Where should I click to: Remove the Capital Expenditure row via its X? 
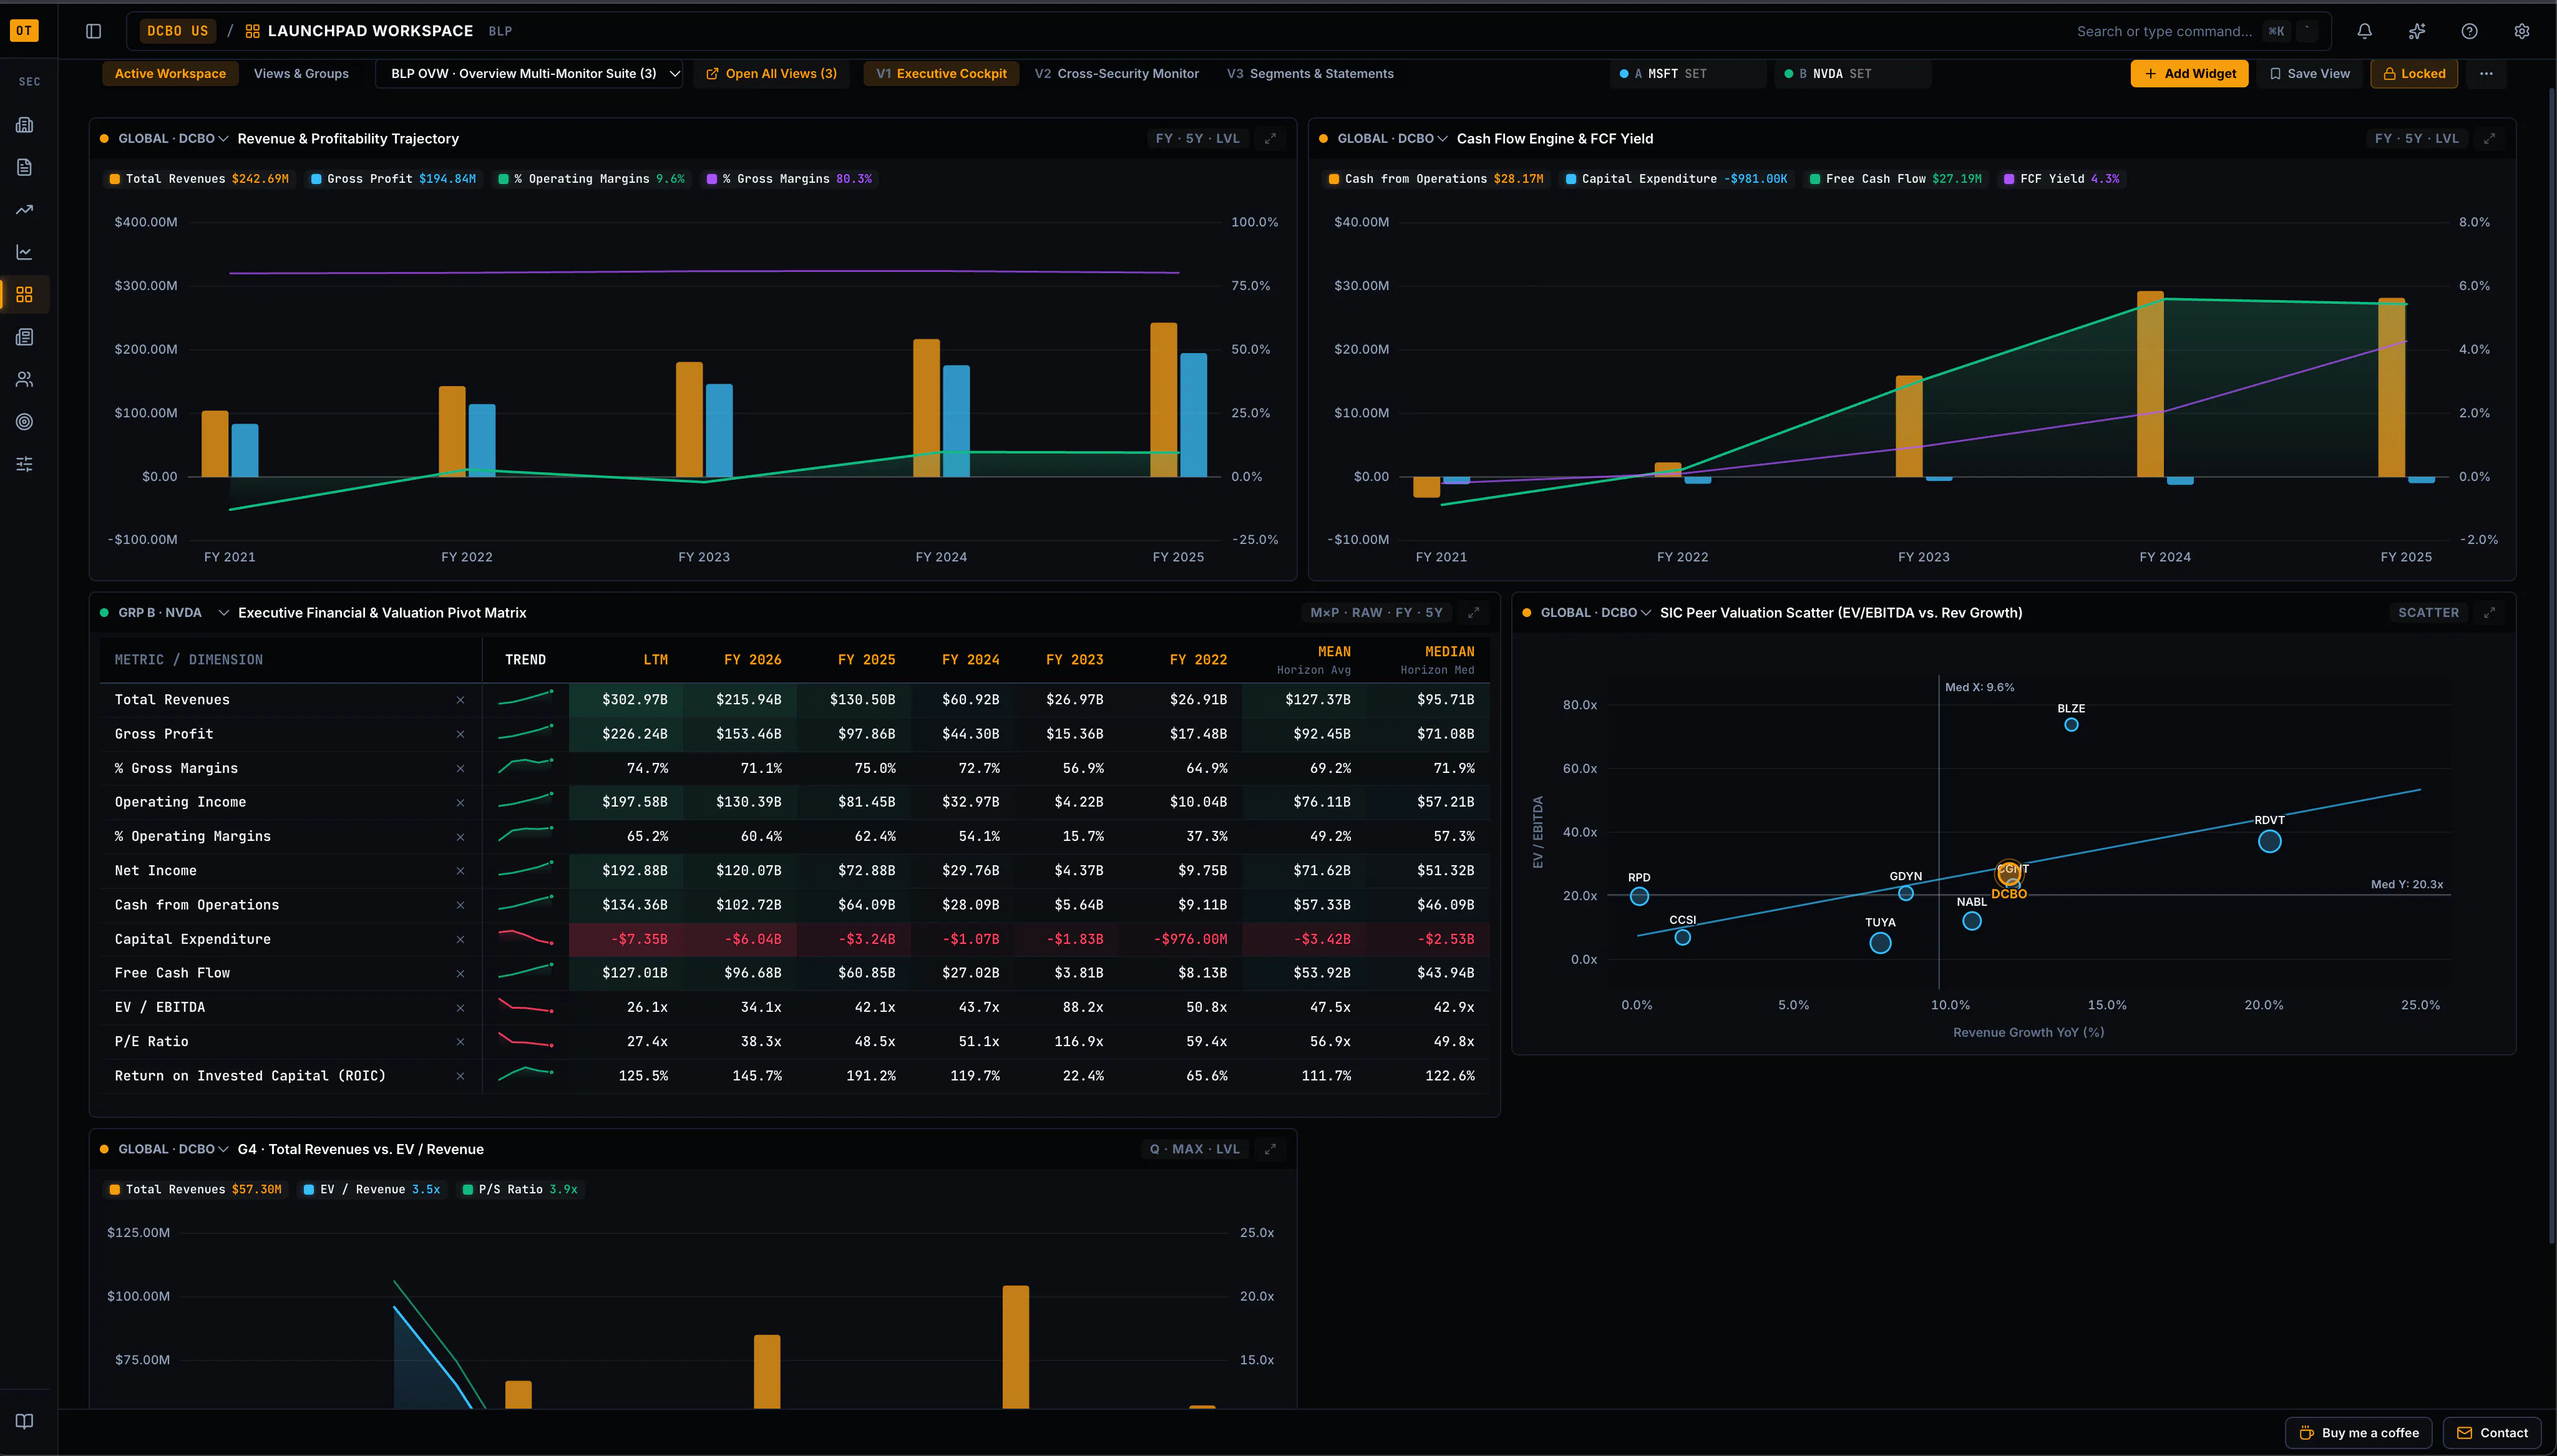tap(460, 940)
